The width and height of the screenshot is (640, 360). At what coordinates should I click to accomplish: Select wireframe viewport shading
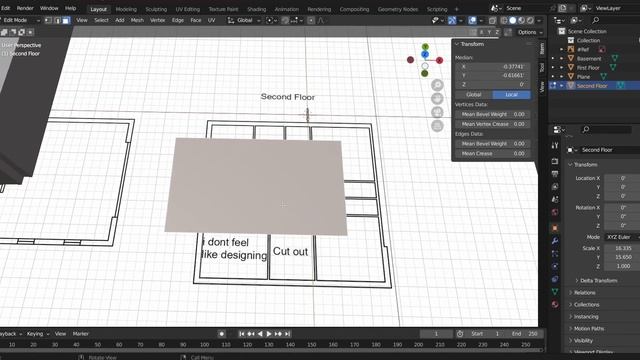point(504,20)
